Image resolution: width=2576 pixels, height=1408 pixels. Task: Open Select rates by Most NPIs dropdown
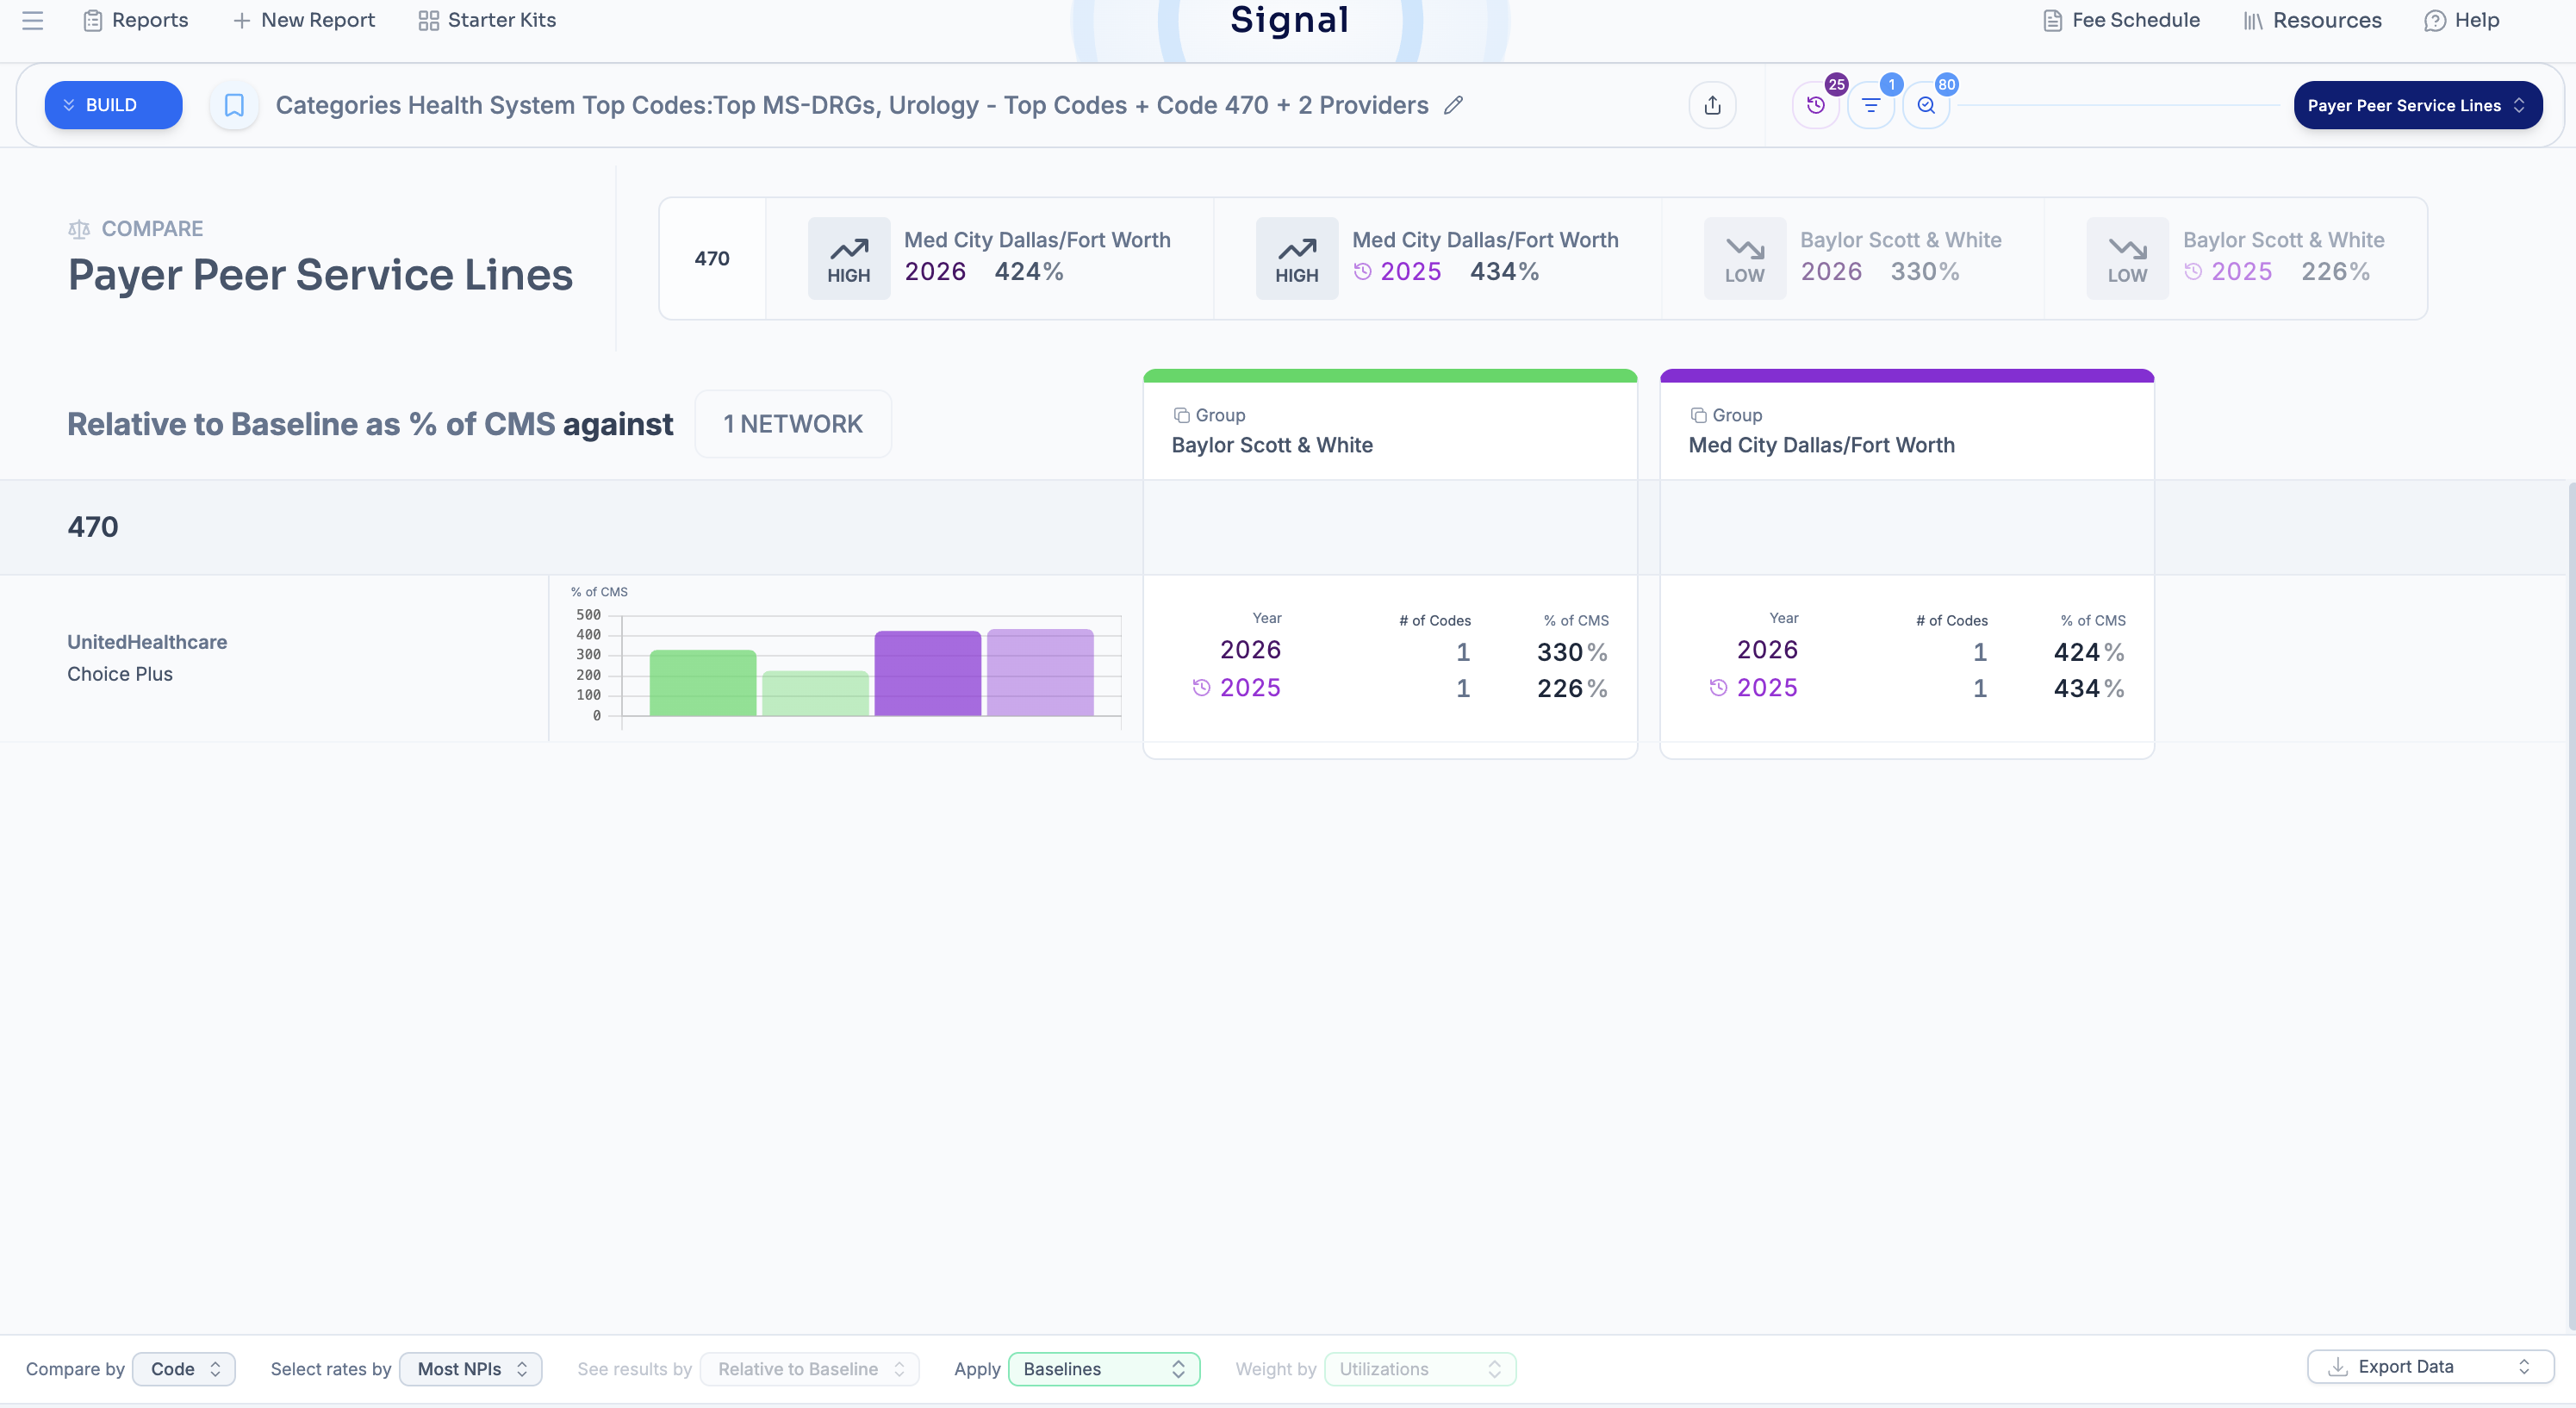470,1369
